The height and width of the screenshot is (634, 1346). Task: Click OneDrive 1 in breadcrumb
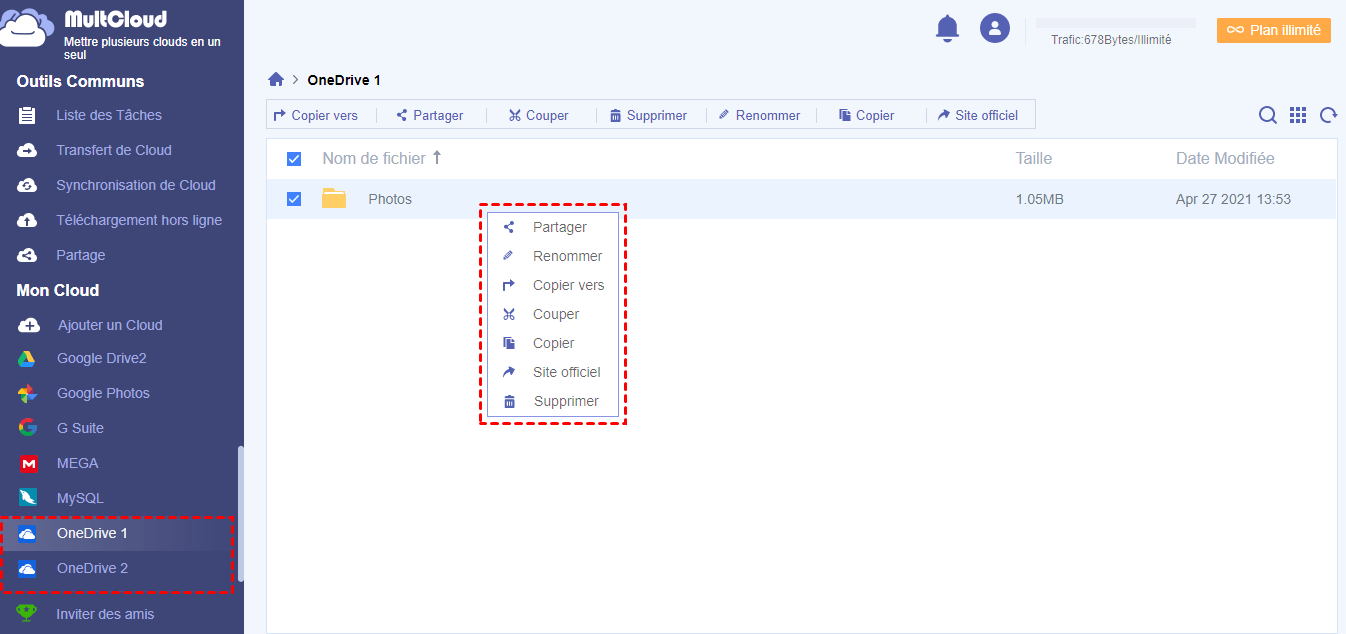coord(344,80)
